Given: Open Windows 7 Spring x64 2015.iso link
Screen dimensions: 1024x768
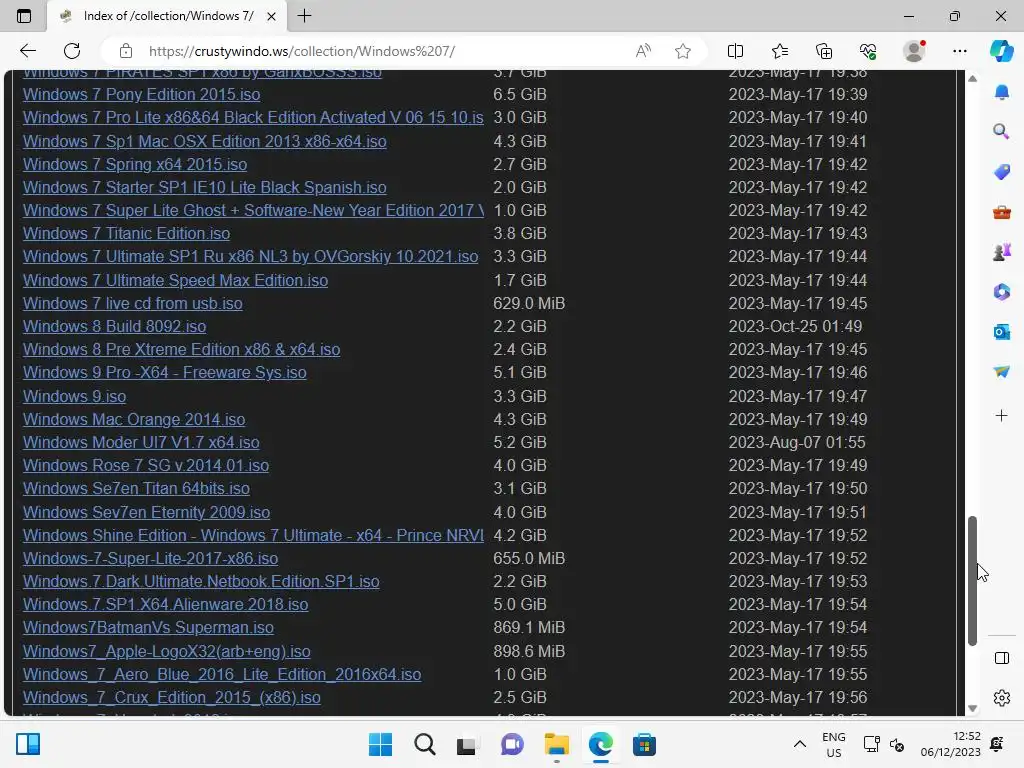Looking at the screenshot, I should [135, 165].
